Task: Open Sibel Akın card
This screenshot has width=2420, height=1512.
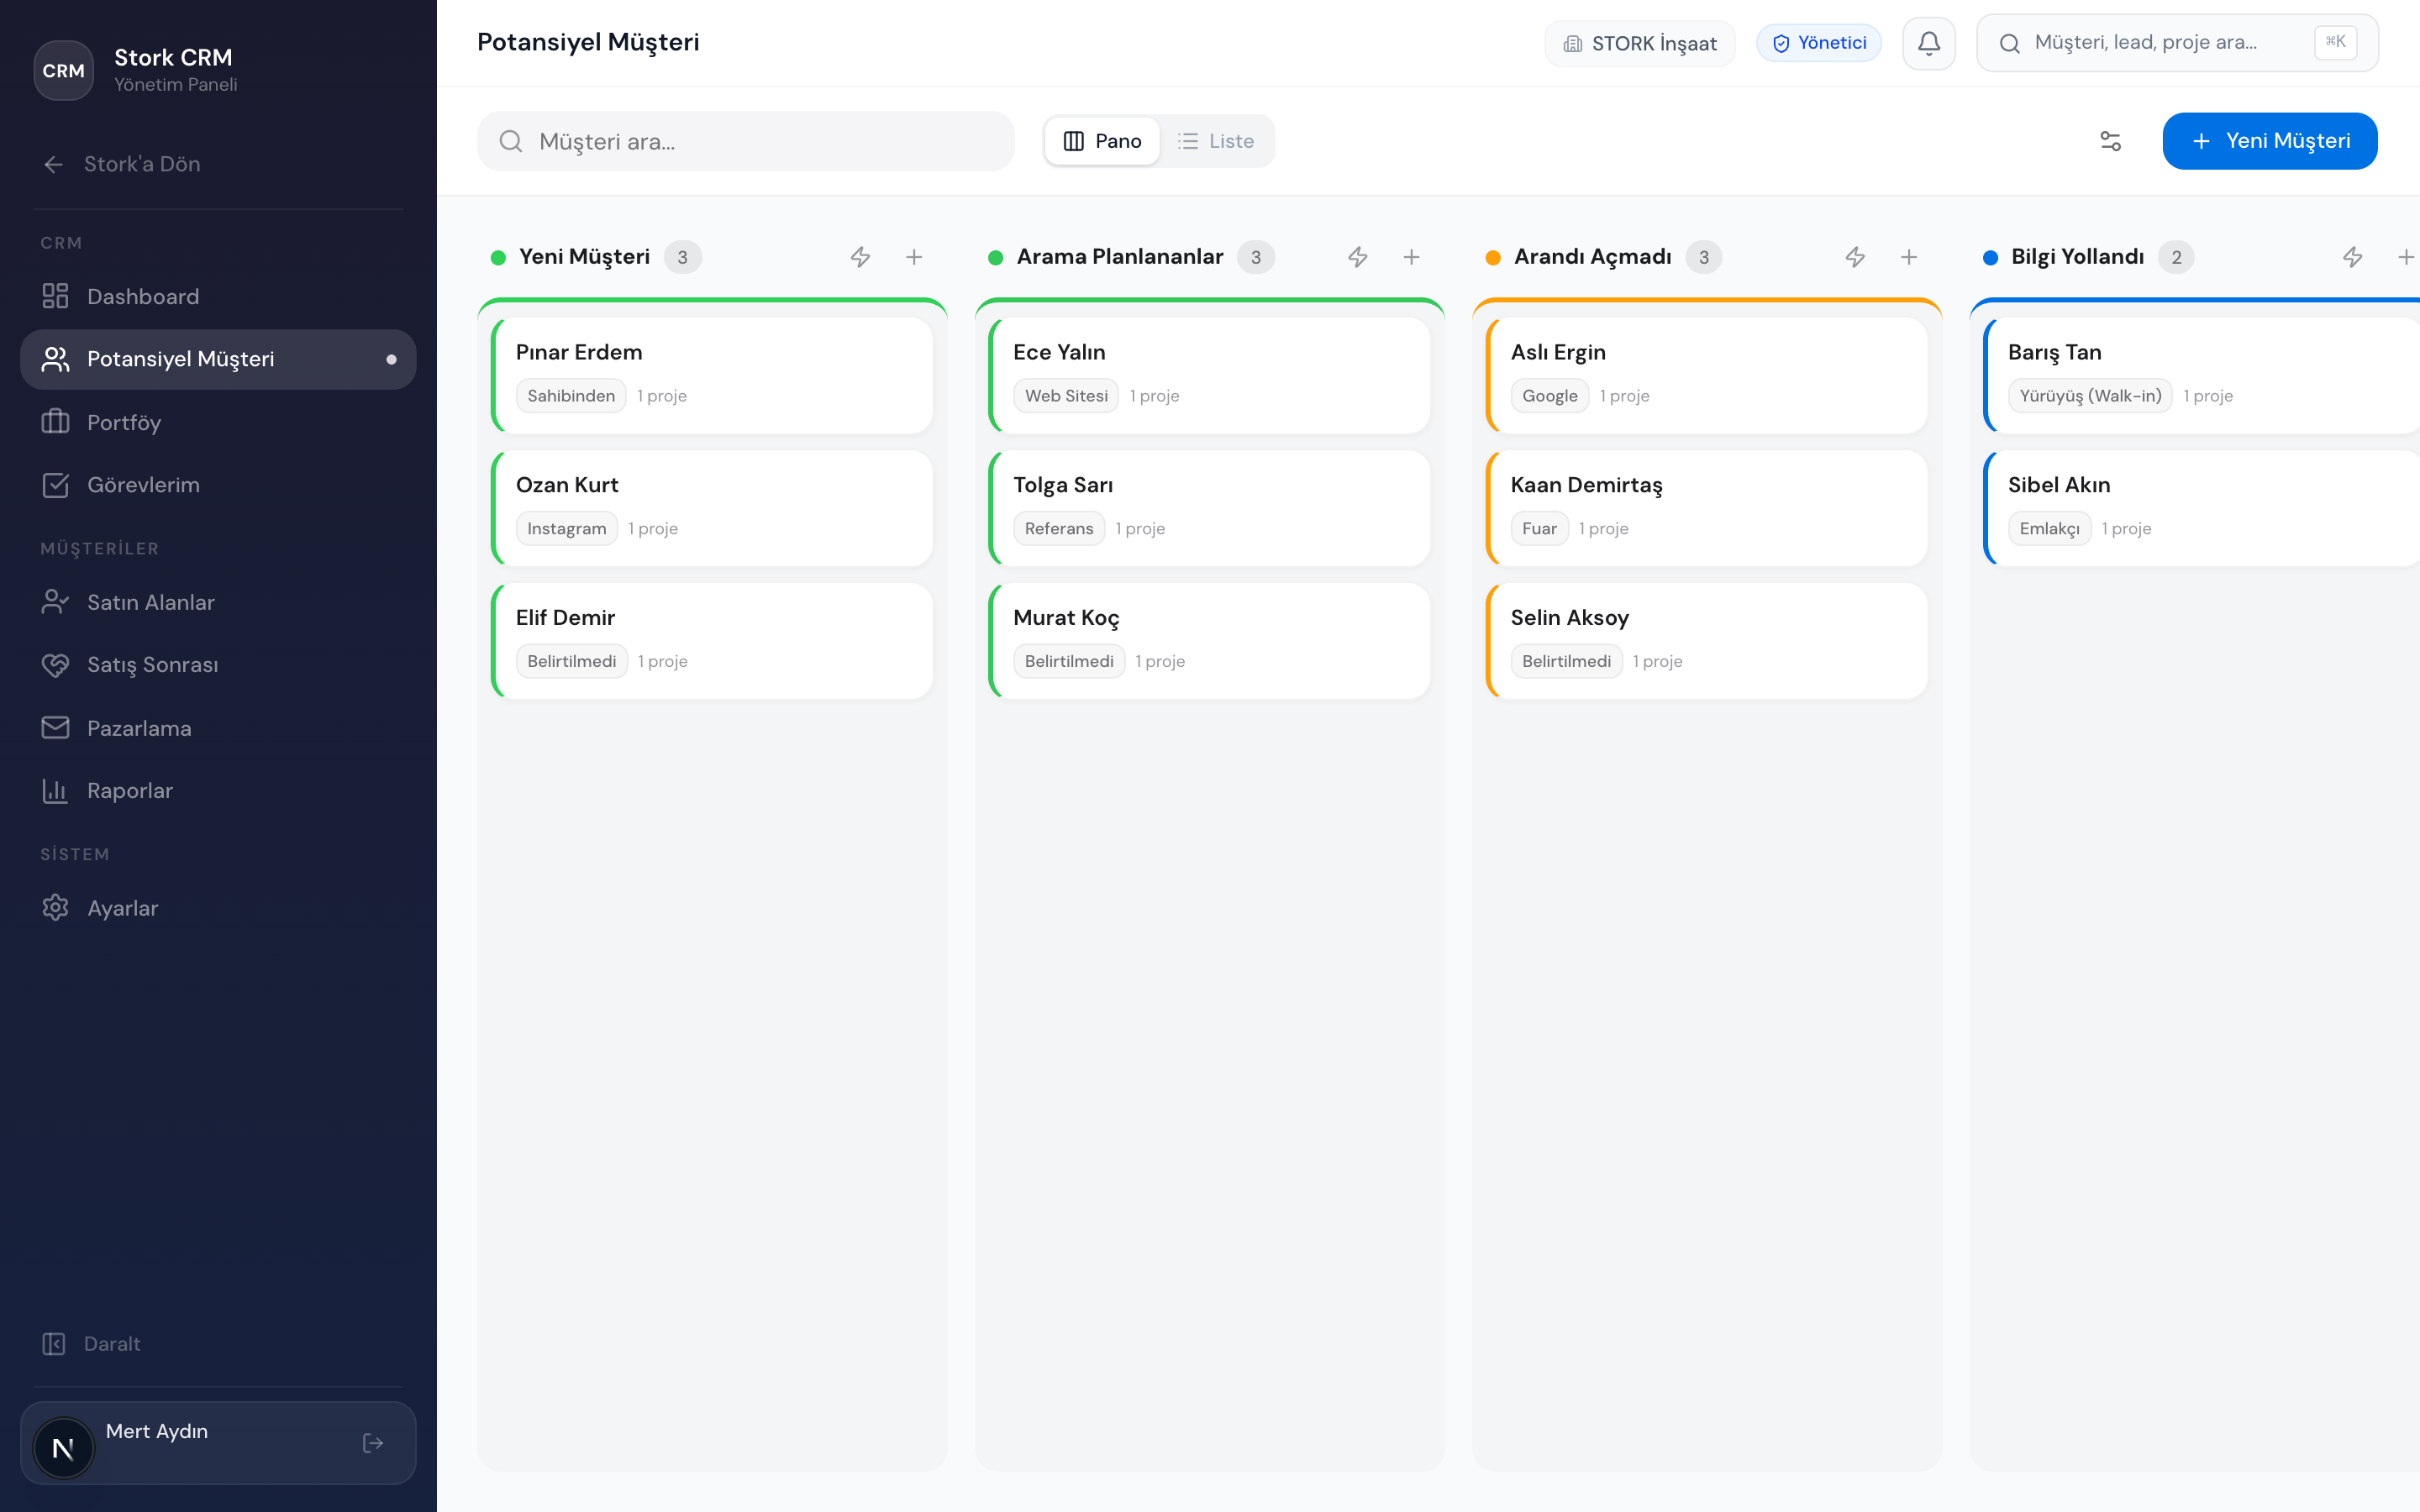Action: pyautogui.click(x=2202, y=508)
